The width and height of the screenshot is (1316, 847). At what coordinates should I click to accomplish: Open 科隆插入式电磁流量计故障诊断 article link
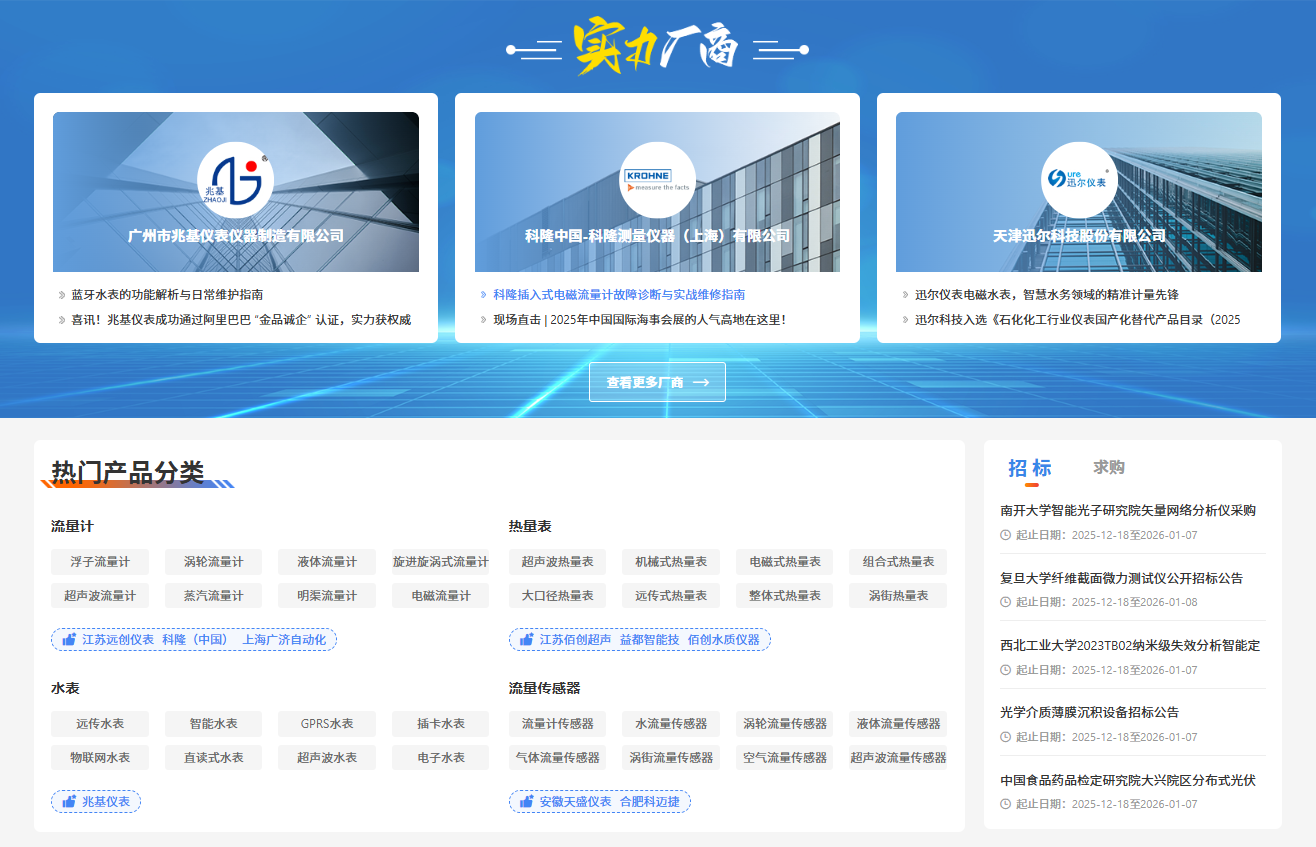click(618, 295)
